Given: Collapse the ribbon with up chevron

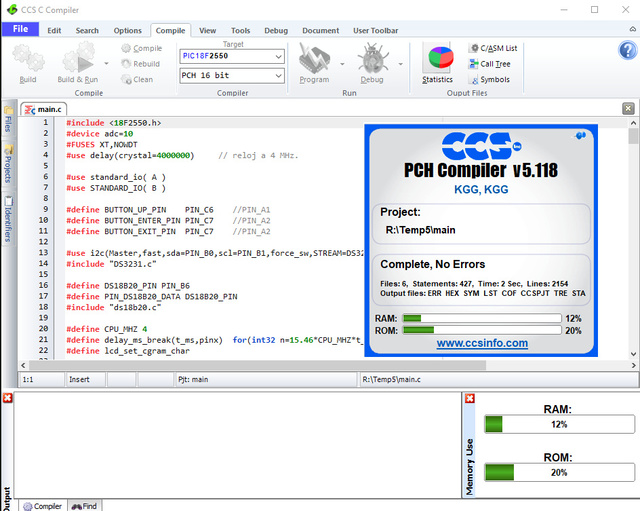Looking at the screenshot, I should coord(632,29).
